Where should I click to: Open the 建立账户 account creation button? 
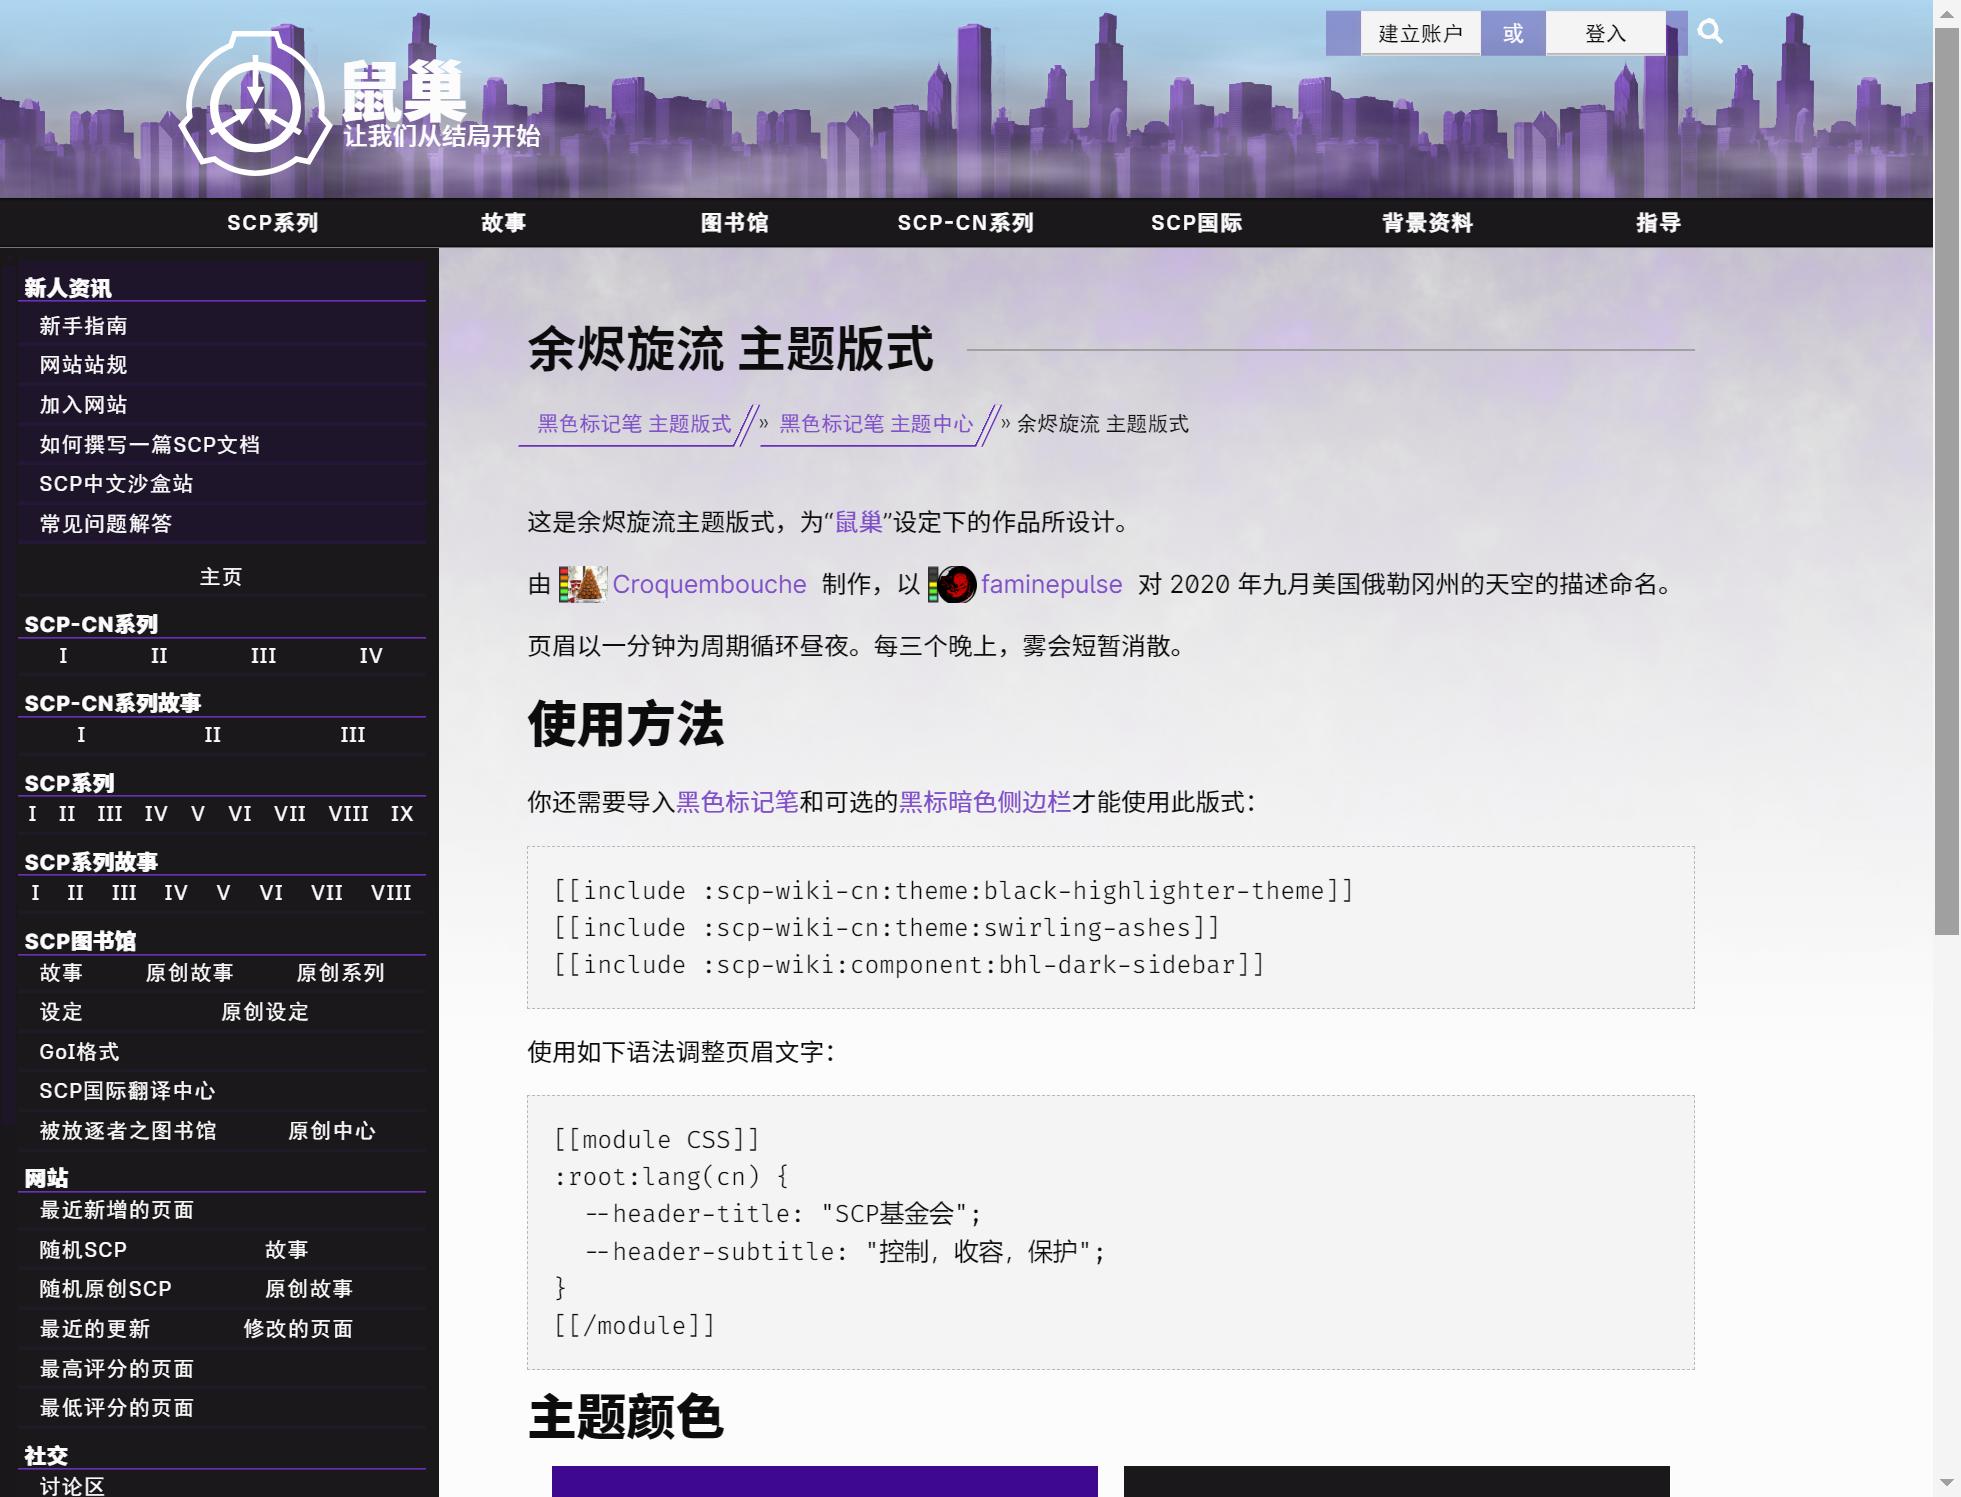coord(1419,34)
